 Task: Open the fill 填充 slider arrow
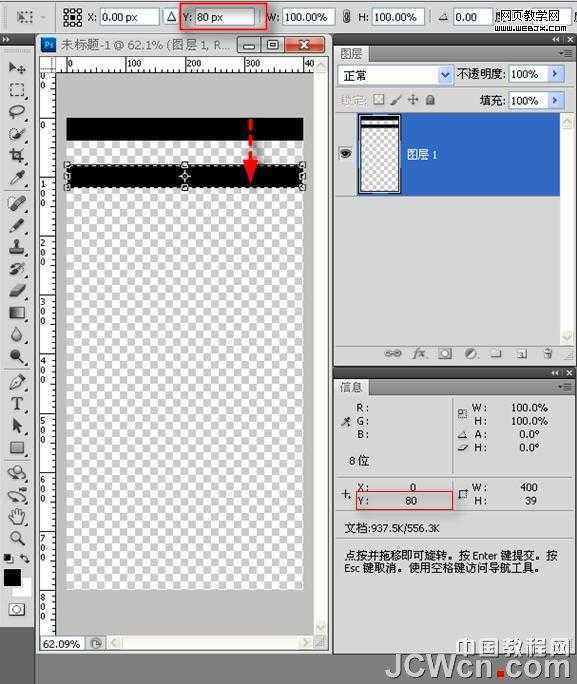pos(555,100)
